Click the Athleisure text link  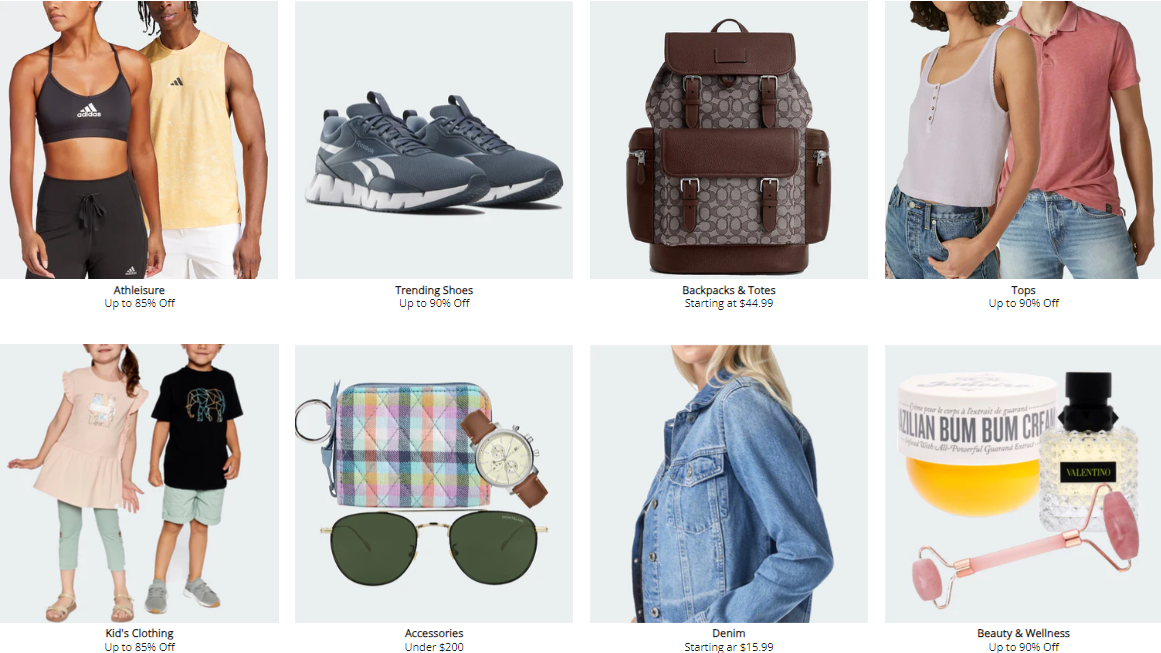point(139,290)
